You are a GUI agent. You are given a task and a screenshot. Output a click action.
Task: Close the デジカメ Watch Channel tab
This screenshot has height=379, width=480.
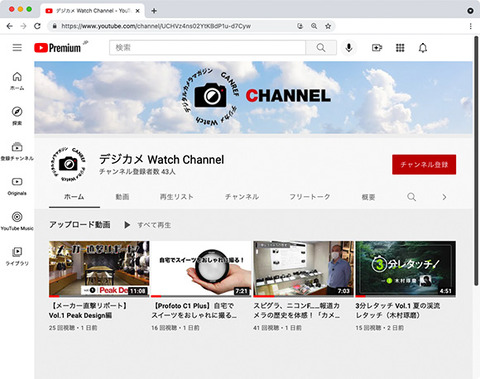(x=138, y=11)
